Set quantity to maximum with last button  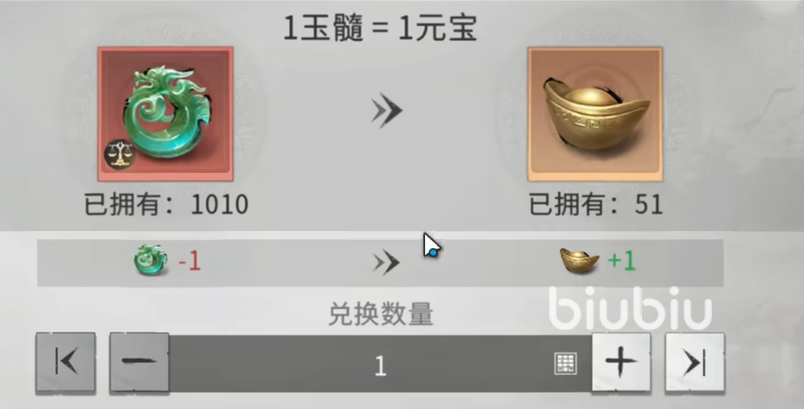(695, 363)
